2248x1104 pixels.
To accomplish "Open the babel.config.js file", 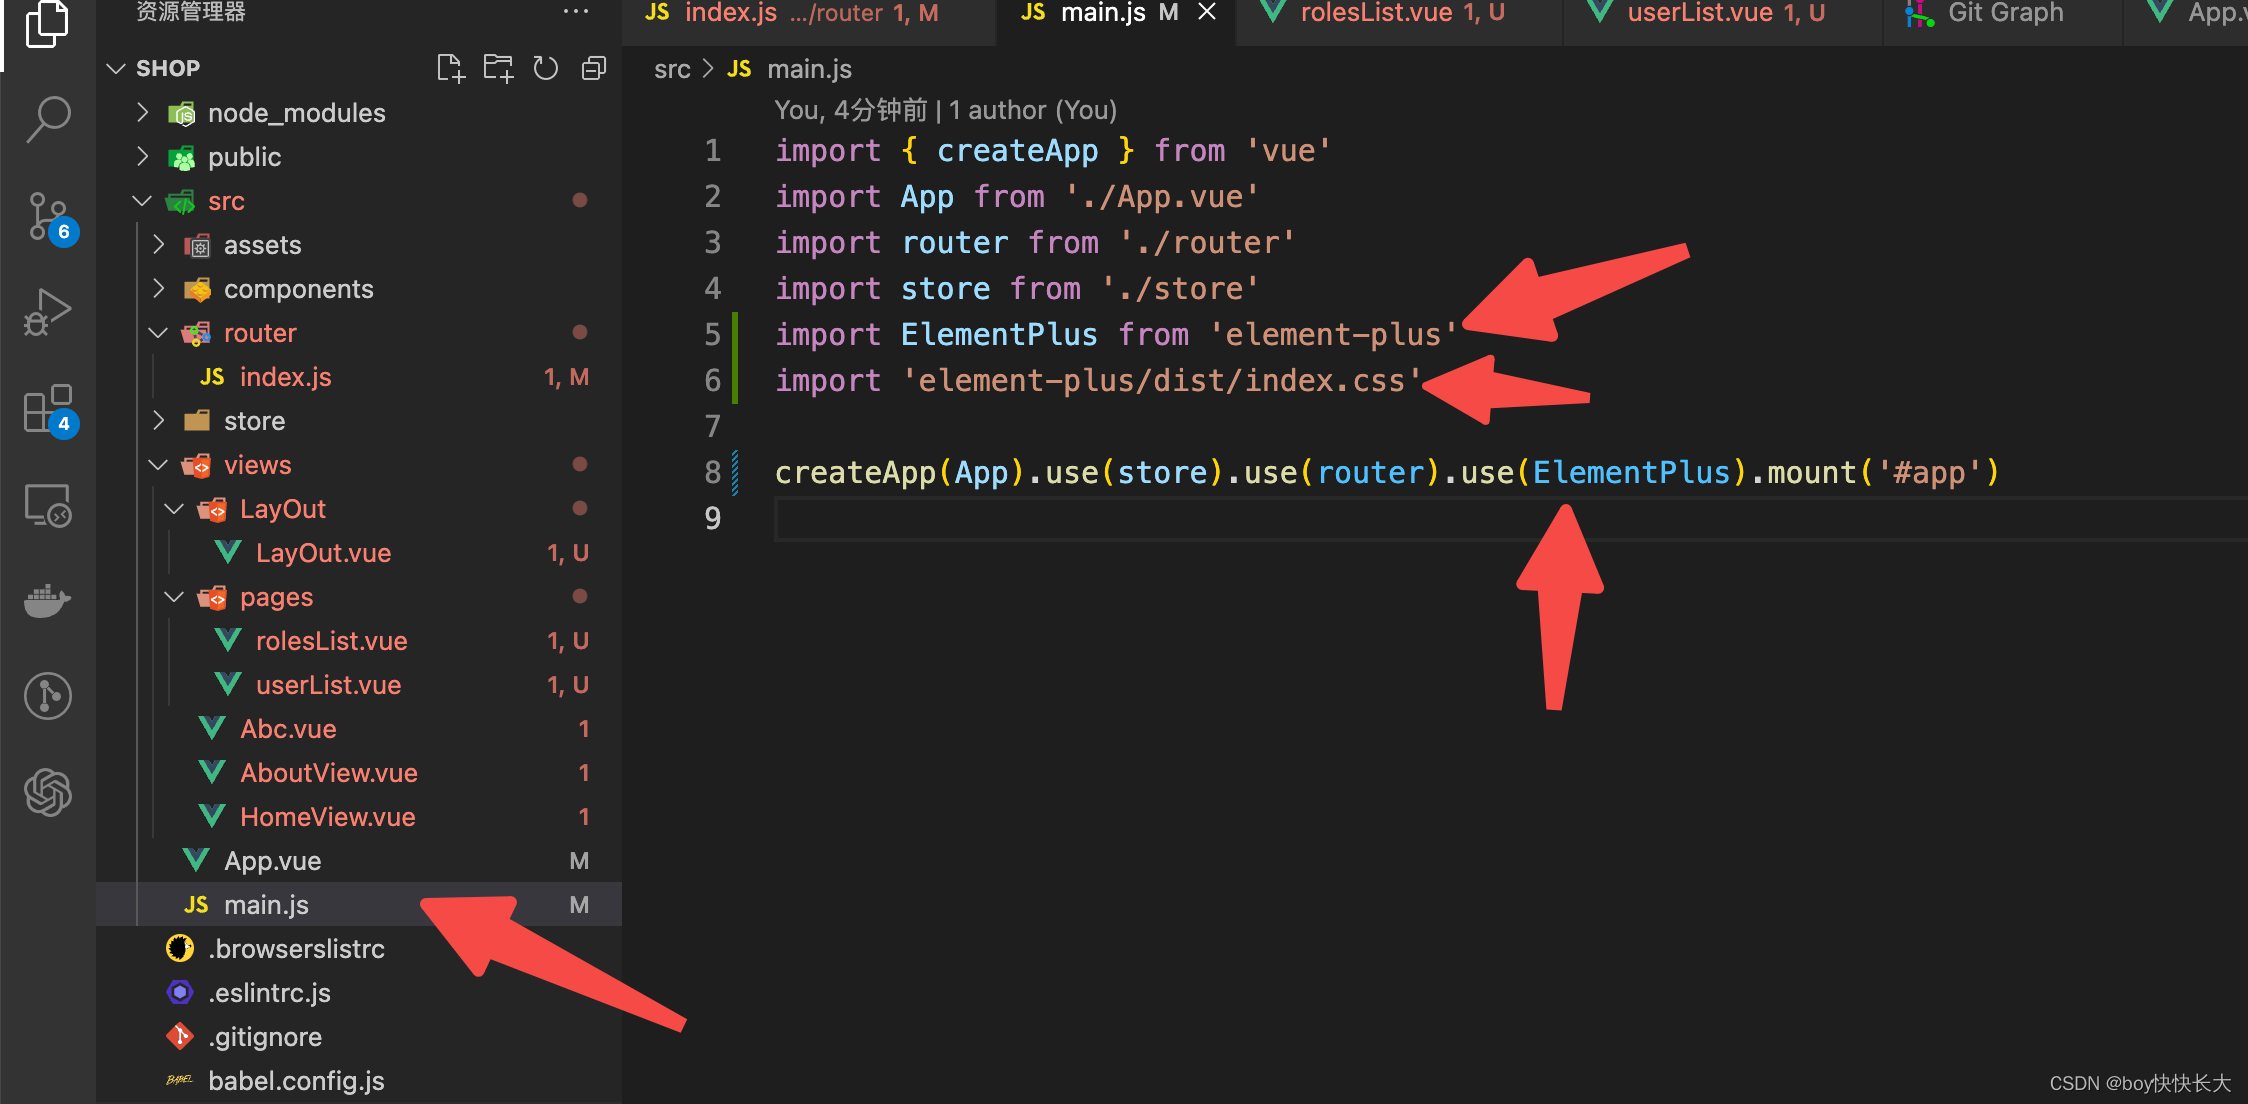I will pos(359,1081).
